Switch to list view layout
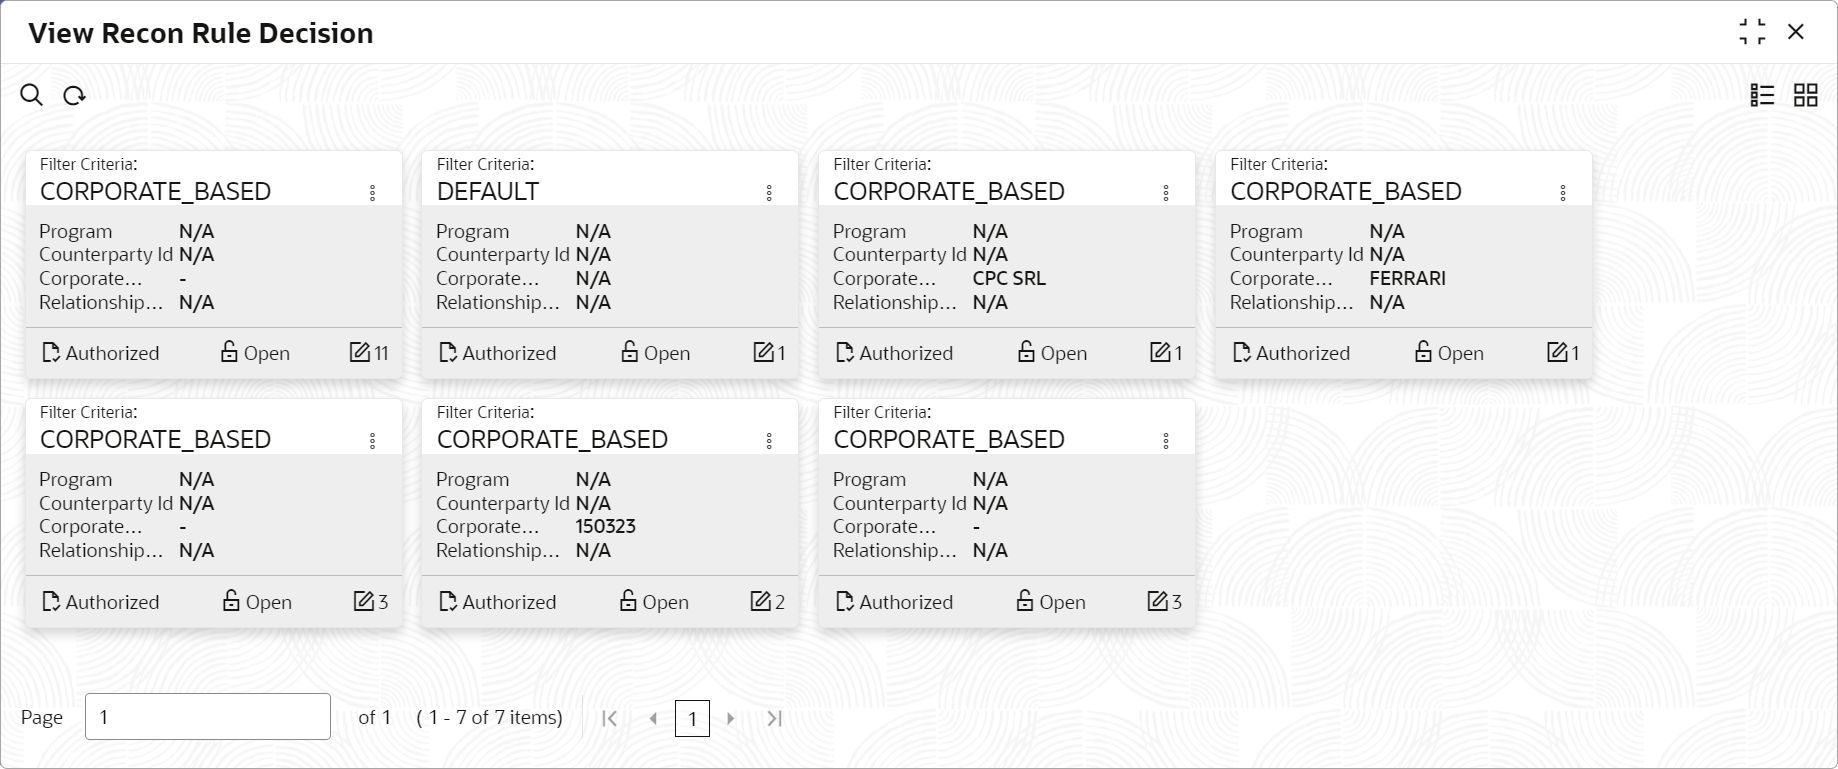Viewport: 1838px width, 769px height. (x=1762, y=95)
